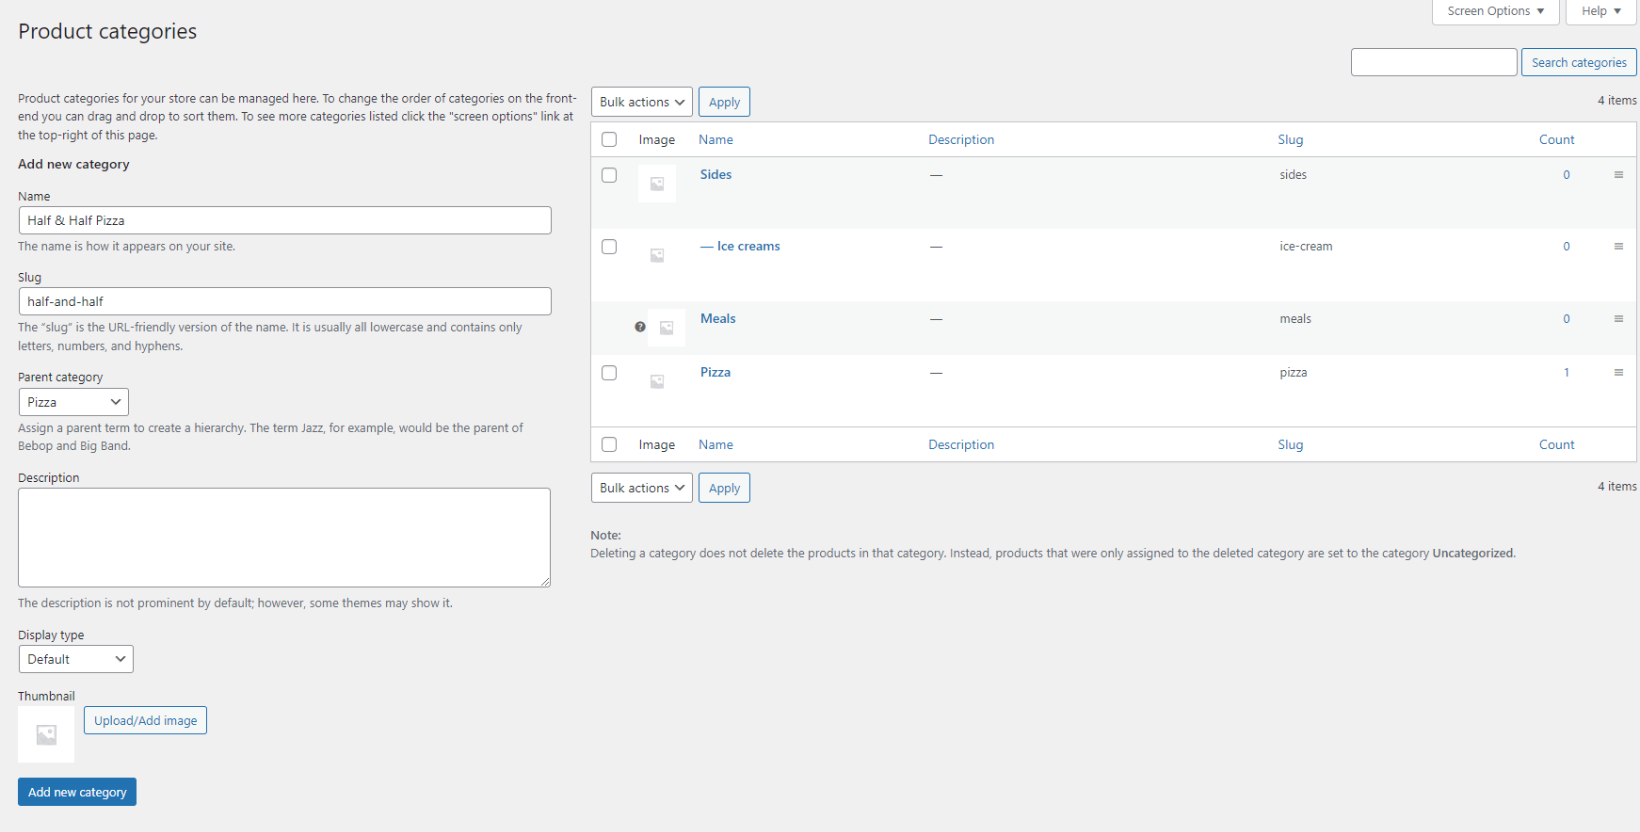The height and width of the screenshot is (832, 1640).
Task: Click the drag handle icon for Meals row
Action: click(1618, 319)
